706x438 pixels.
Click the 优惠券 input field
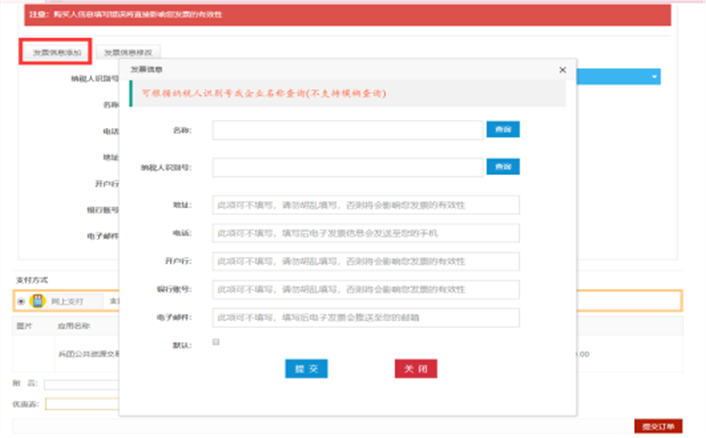pyautogui.click(x=80, y=404)
